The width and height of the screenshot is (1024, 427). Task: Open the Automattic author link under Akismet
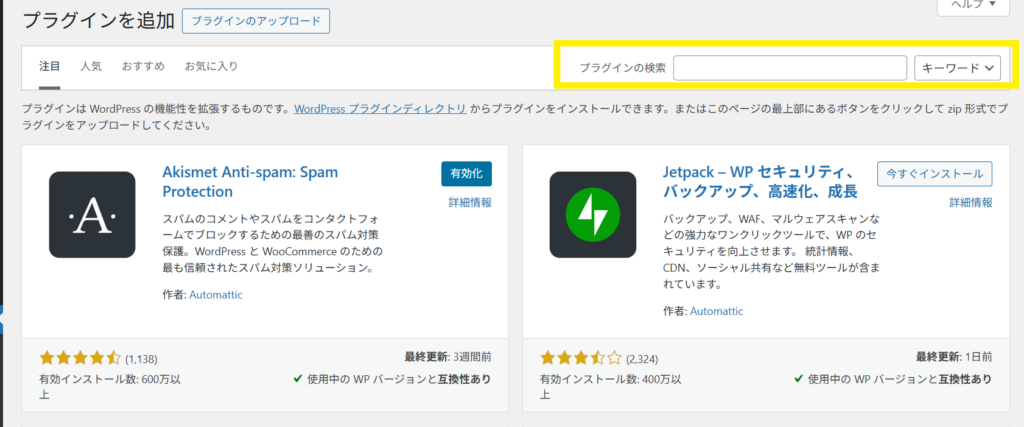216,294
